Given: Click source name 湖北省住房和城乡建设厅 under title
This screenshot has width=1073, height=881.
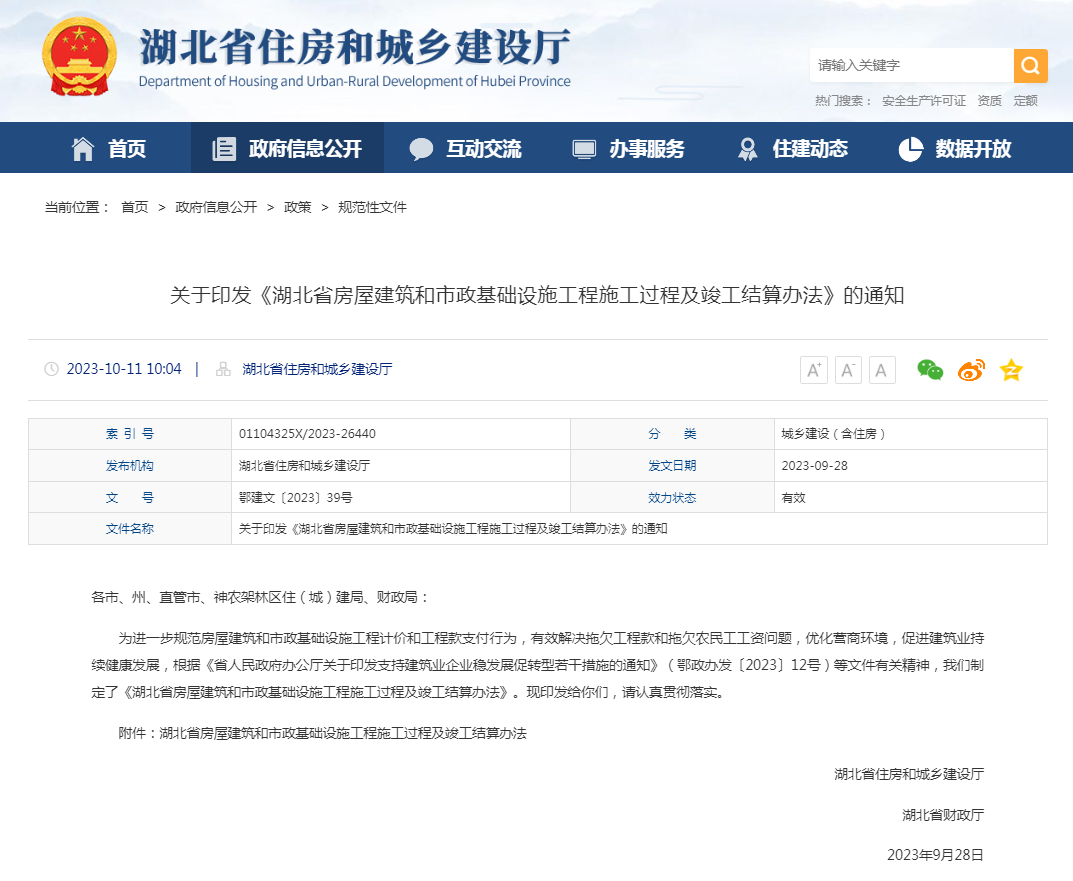Looking at the screenshot, I should point(318,369).
